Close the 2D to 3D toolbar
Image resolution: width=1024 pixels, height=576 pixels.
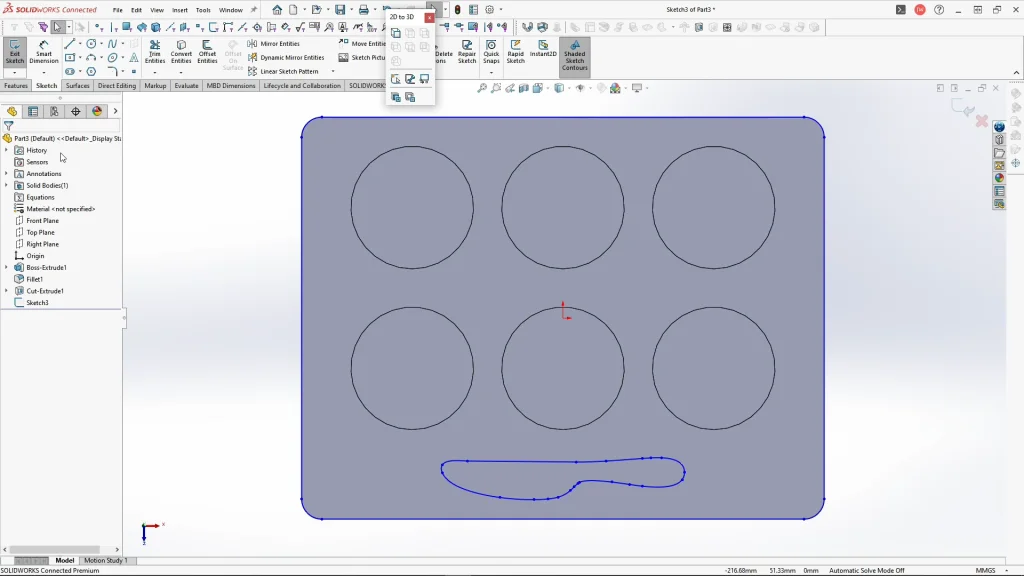click(429, 17)
